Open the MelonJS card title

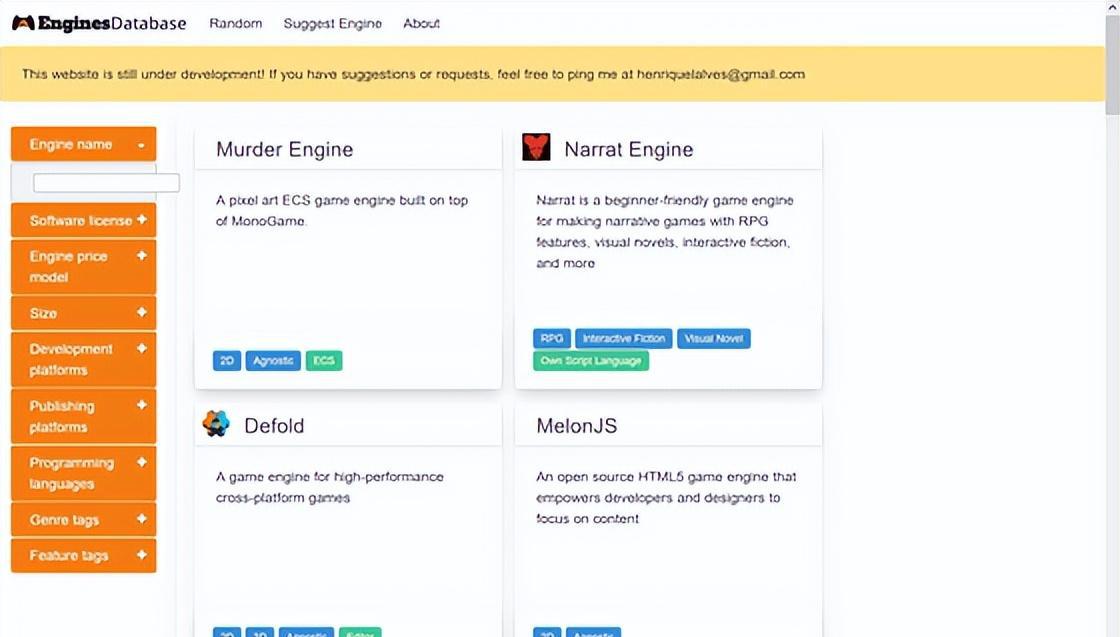coord(576,426)
